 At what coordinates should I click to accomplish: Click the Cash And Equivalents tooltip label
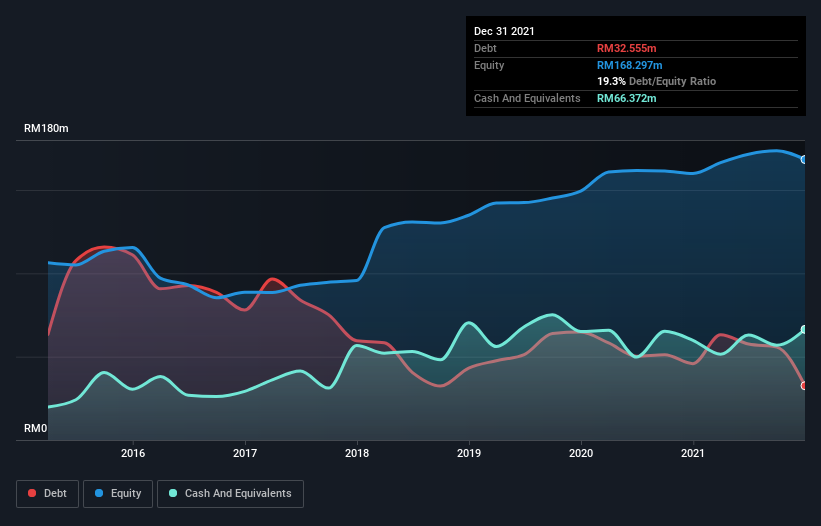[x=527, y=98]
